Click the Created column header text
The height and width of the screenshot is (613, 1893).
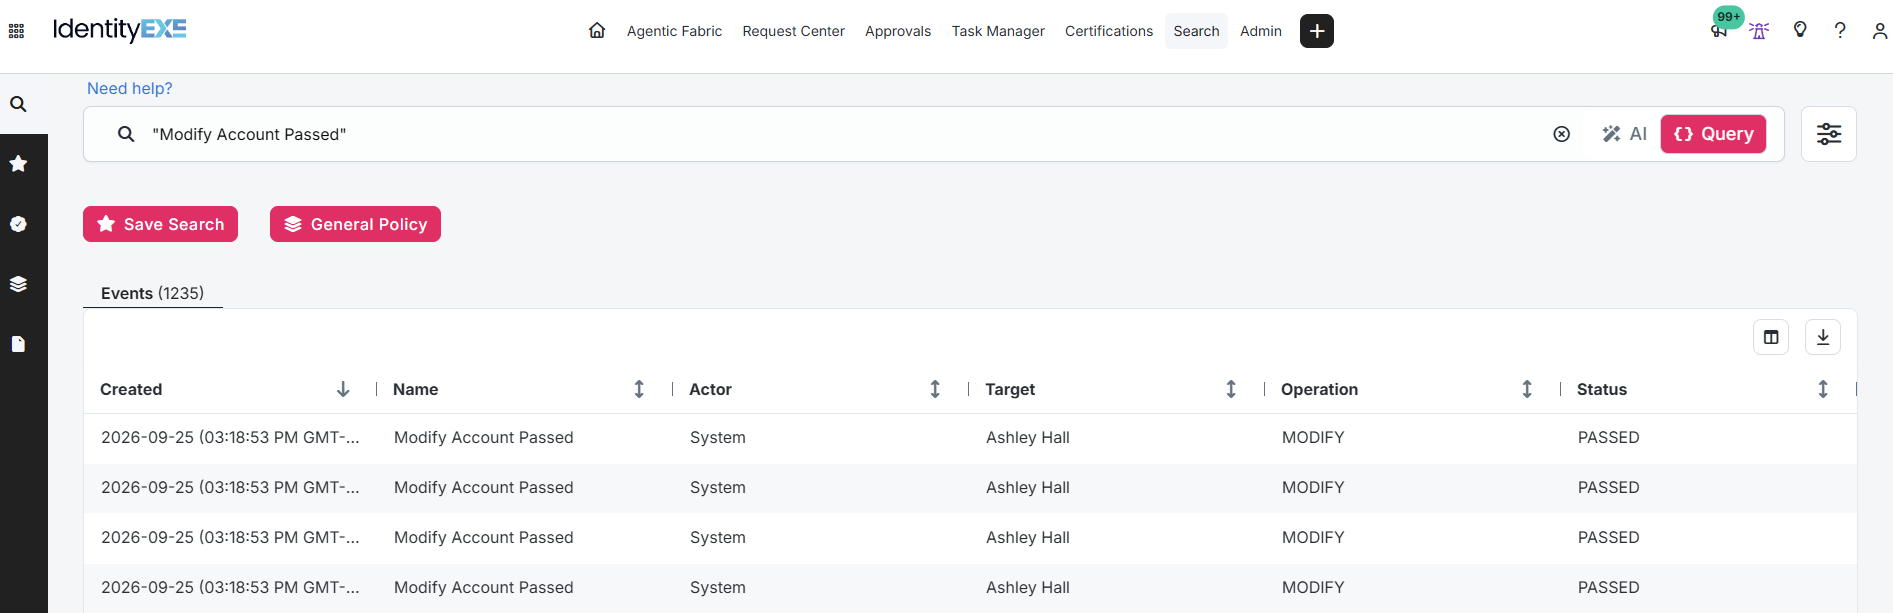131,389
